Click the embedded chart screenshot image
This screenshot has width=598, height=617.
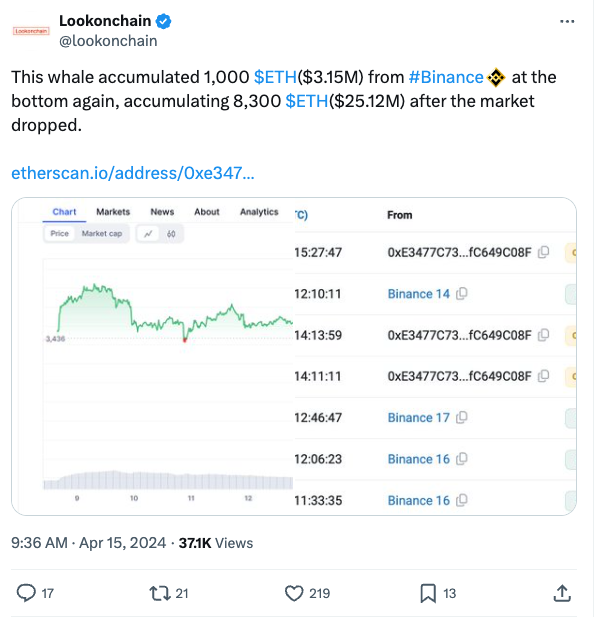point(294,356)
